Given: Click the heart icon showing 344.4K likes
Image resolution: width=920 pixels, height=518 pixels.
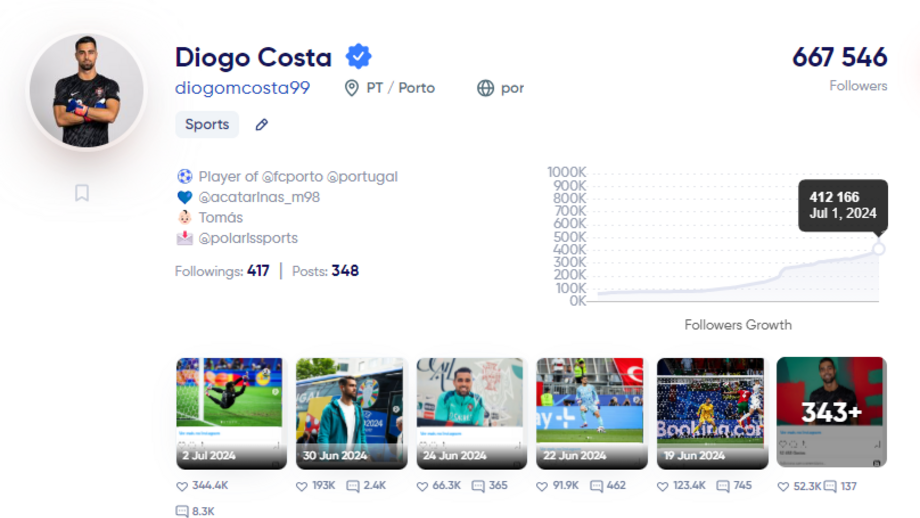Looking at the screenshot, I should (x=182, y=487).
